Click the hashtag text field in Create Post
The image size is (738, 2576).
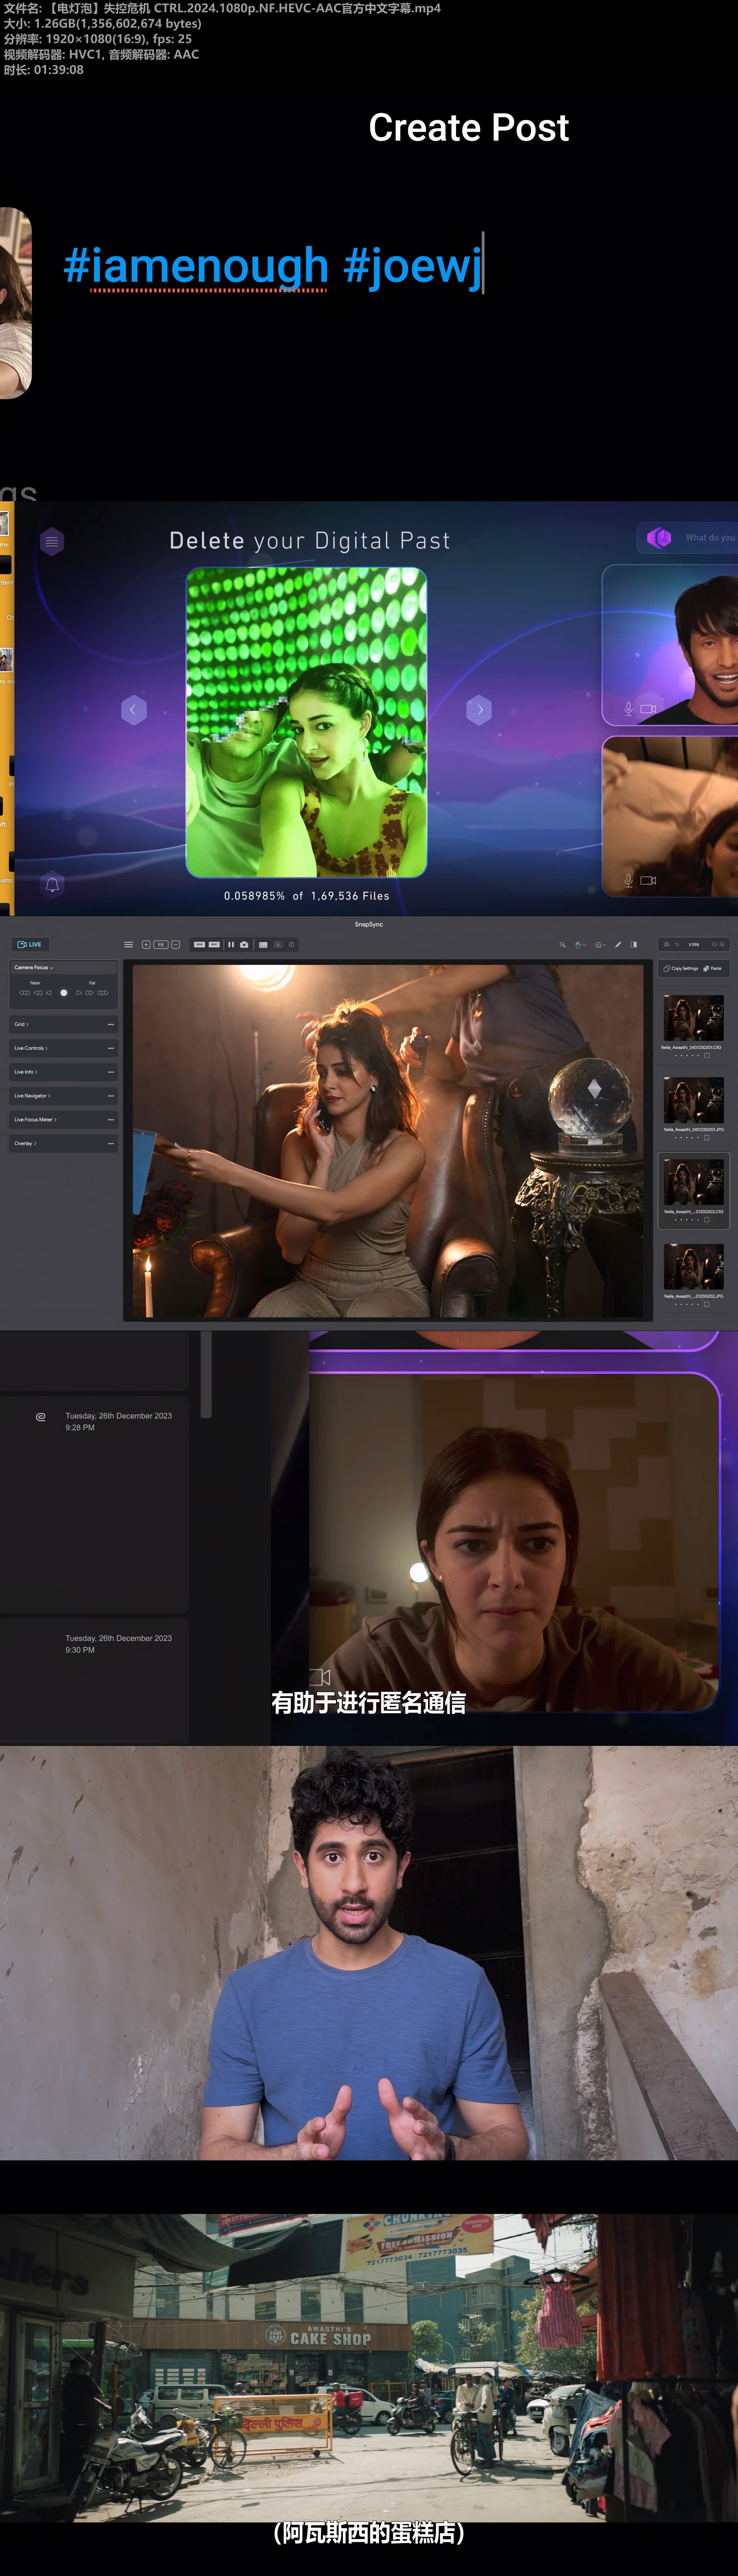click(273, 265)
